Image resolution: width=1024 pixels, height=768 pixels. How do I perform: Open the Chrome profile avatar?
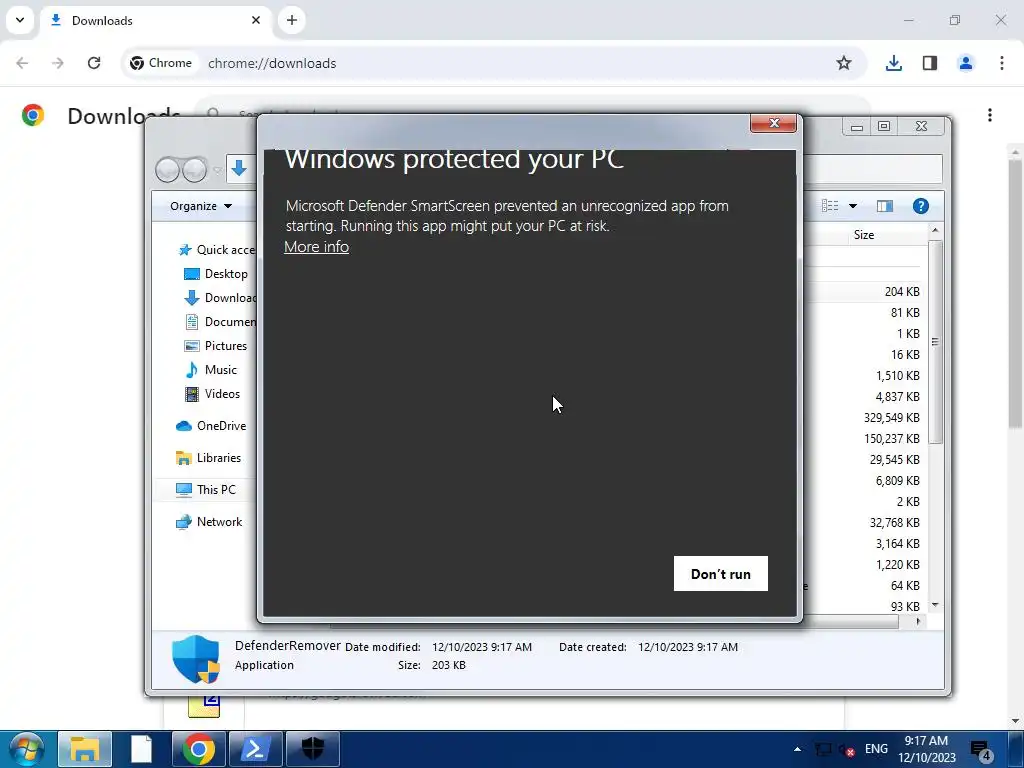point(966,63)
